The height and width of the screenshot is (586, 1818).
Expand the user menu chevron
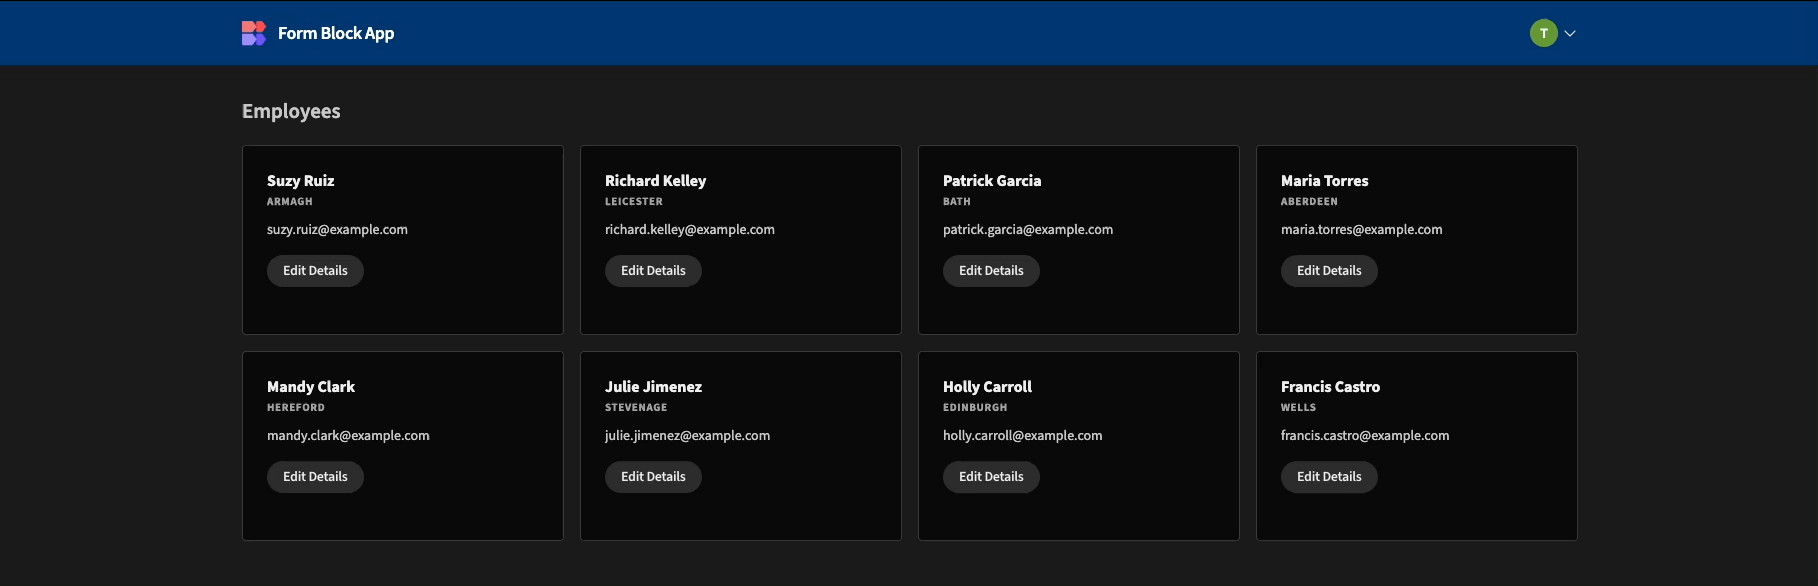(x=1570, y=33)
